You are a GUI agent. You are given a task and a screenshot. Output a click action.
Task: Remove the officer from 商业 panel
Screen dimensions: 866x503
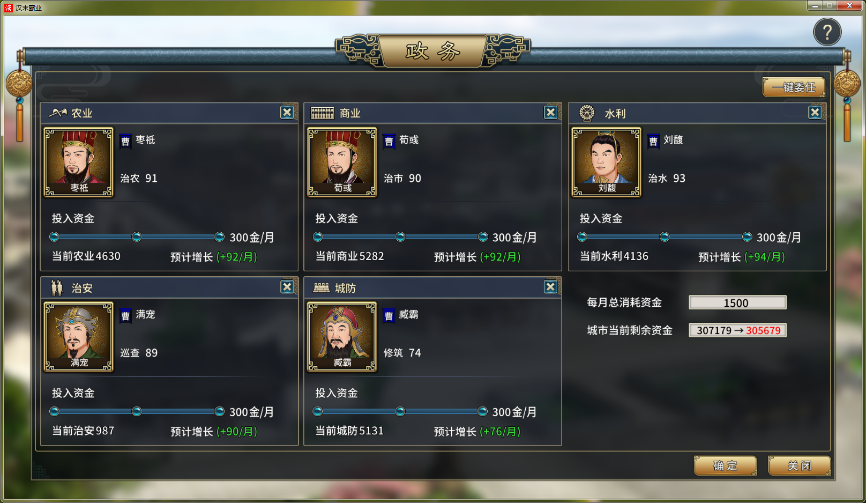click(x=550, y=113)
